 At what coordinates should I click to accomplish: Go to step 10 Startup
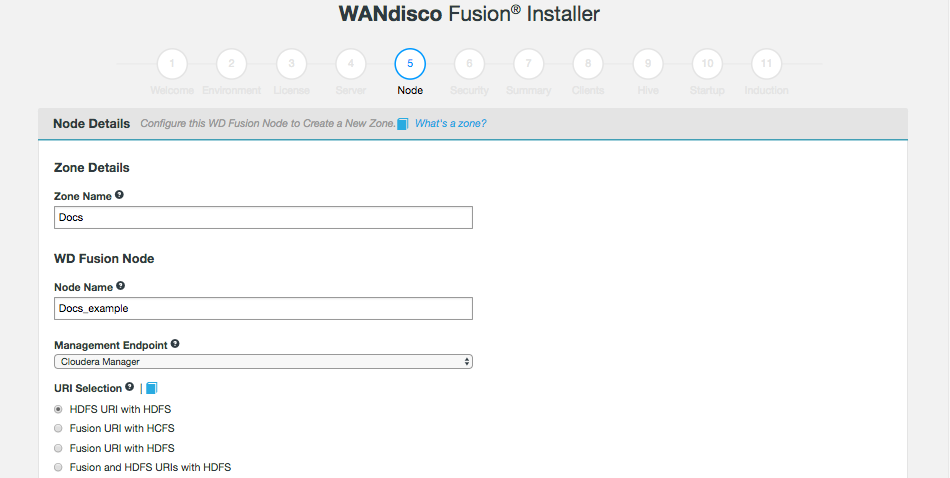point(707,64)
